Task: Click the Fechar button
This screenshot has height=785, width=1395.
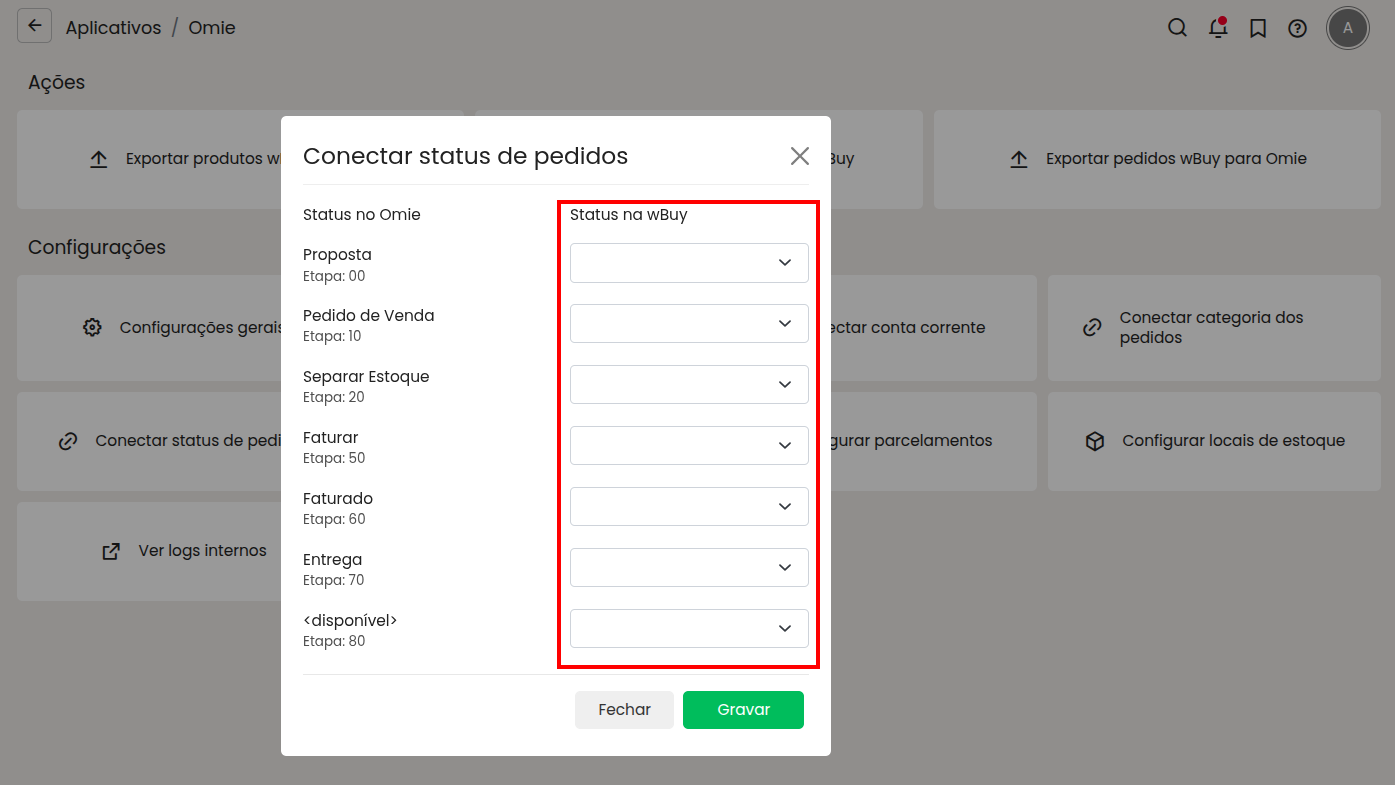Action: coord(624,710)
